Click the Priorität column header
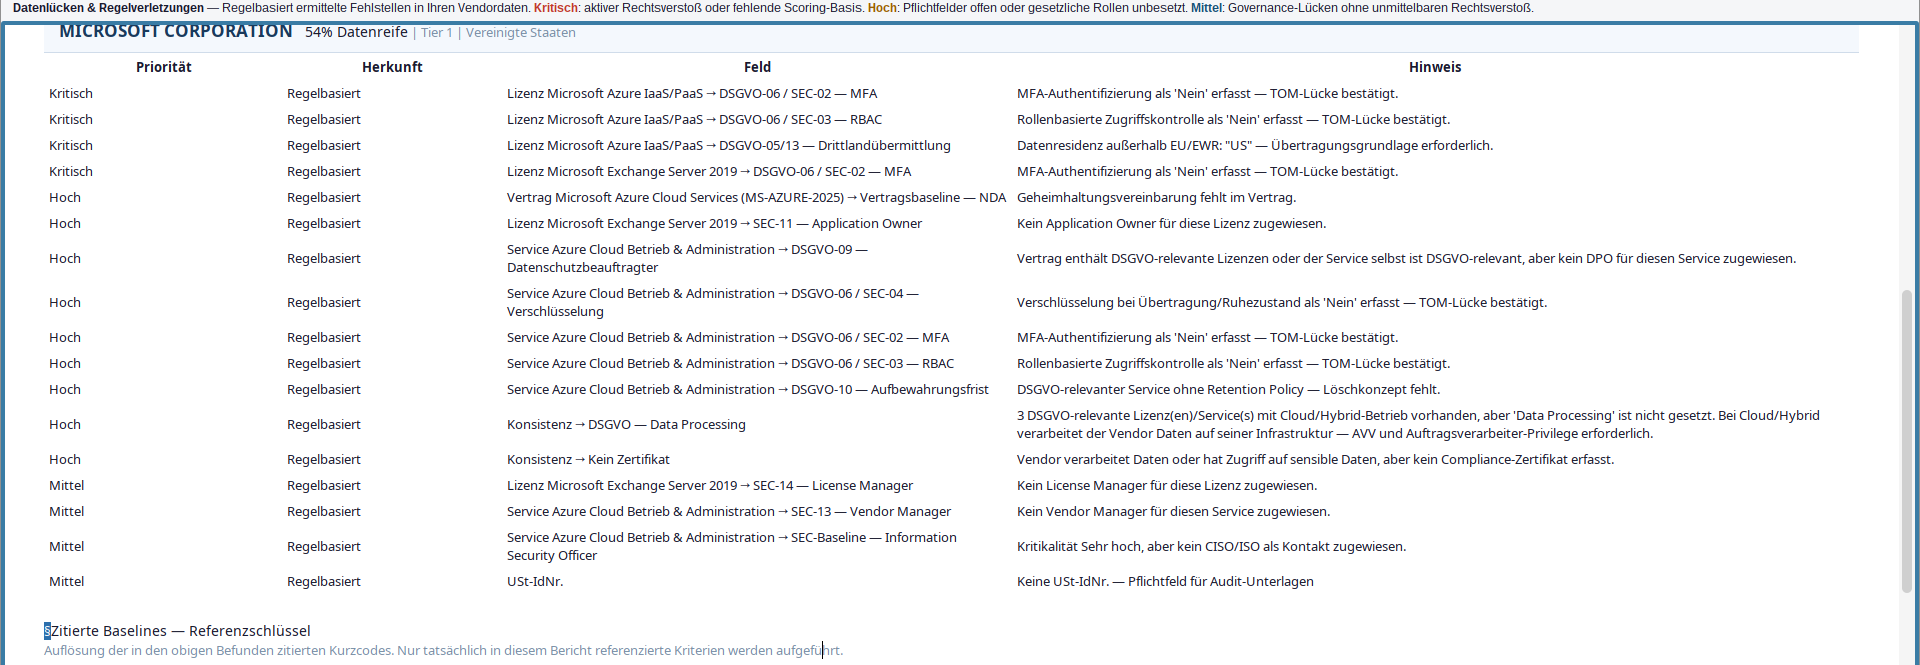The height and width of the screenshot is (665, 1920). pyautogui.click(x=164, y=67)
